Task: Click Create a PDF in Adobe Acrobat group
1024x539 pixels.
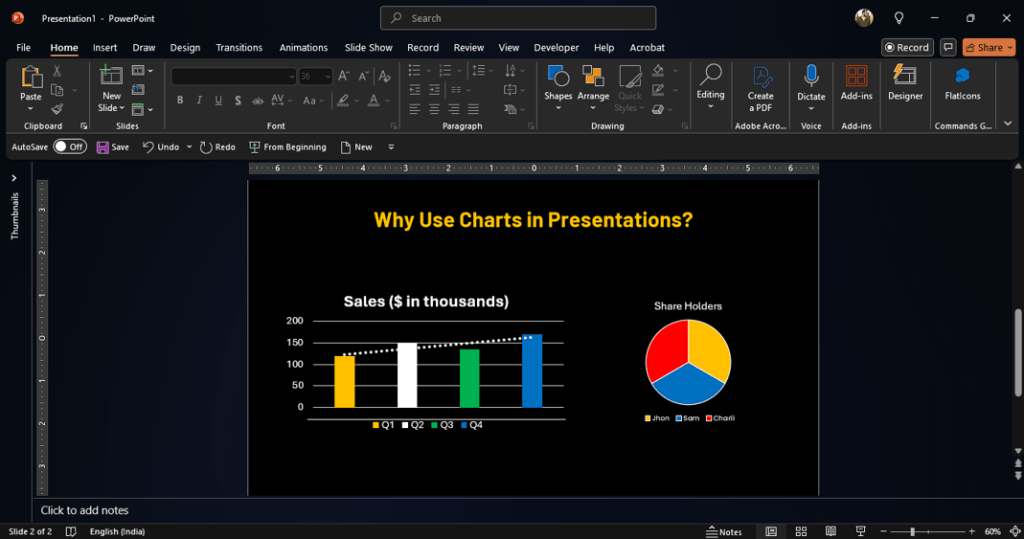Action: pyautogui.click(x=760, y=88)
